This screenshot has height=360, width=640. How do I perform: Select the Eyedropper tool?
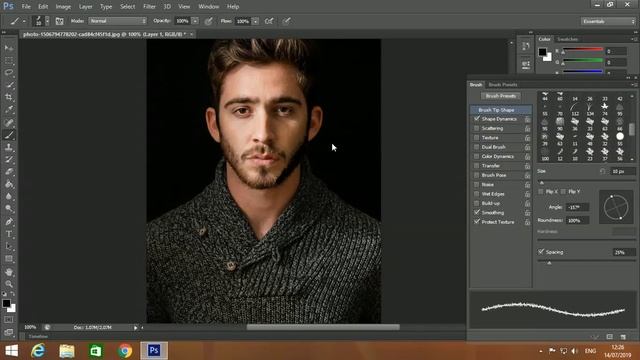(9, 109)
